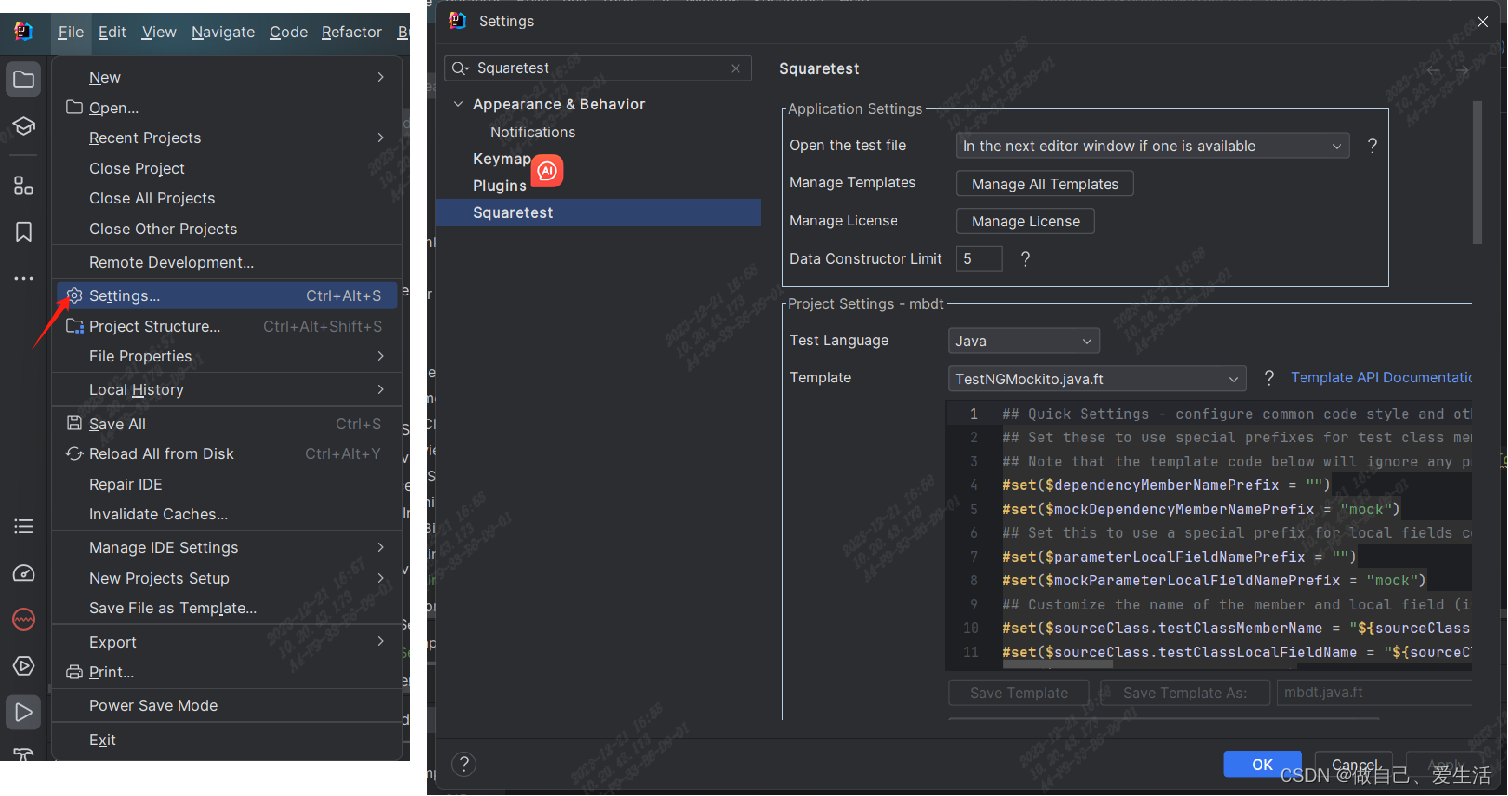The width and height of the screenshot is (1508, 796).
Task: Select Open... in the File menu
Action: [x=227, y=108]
